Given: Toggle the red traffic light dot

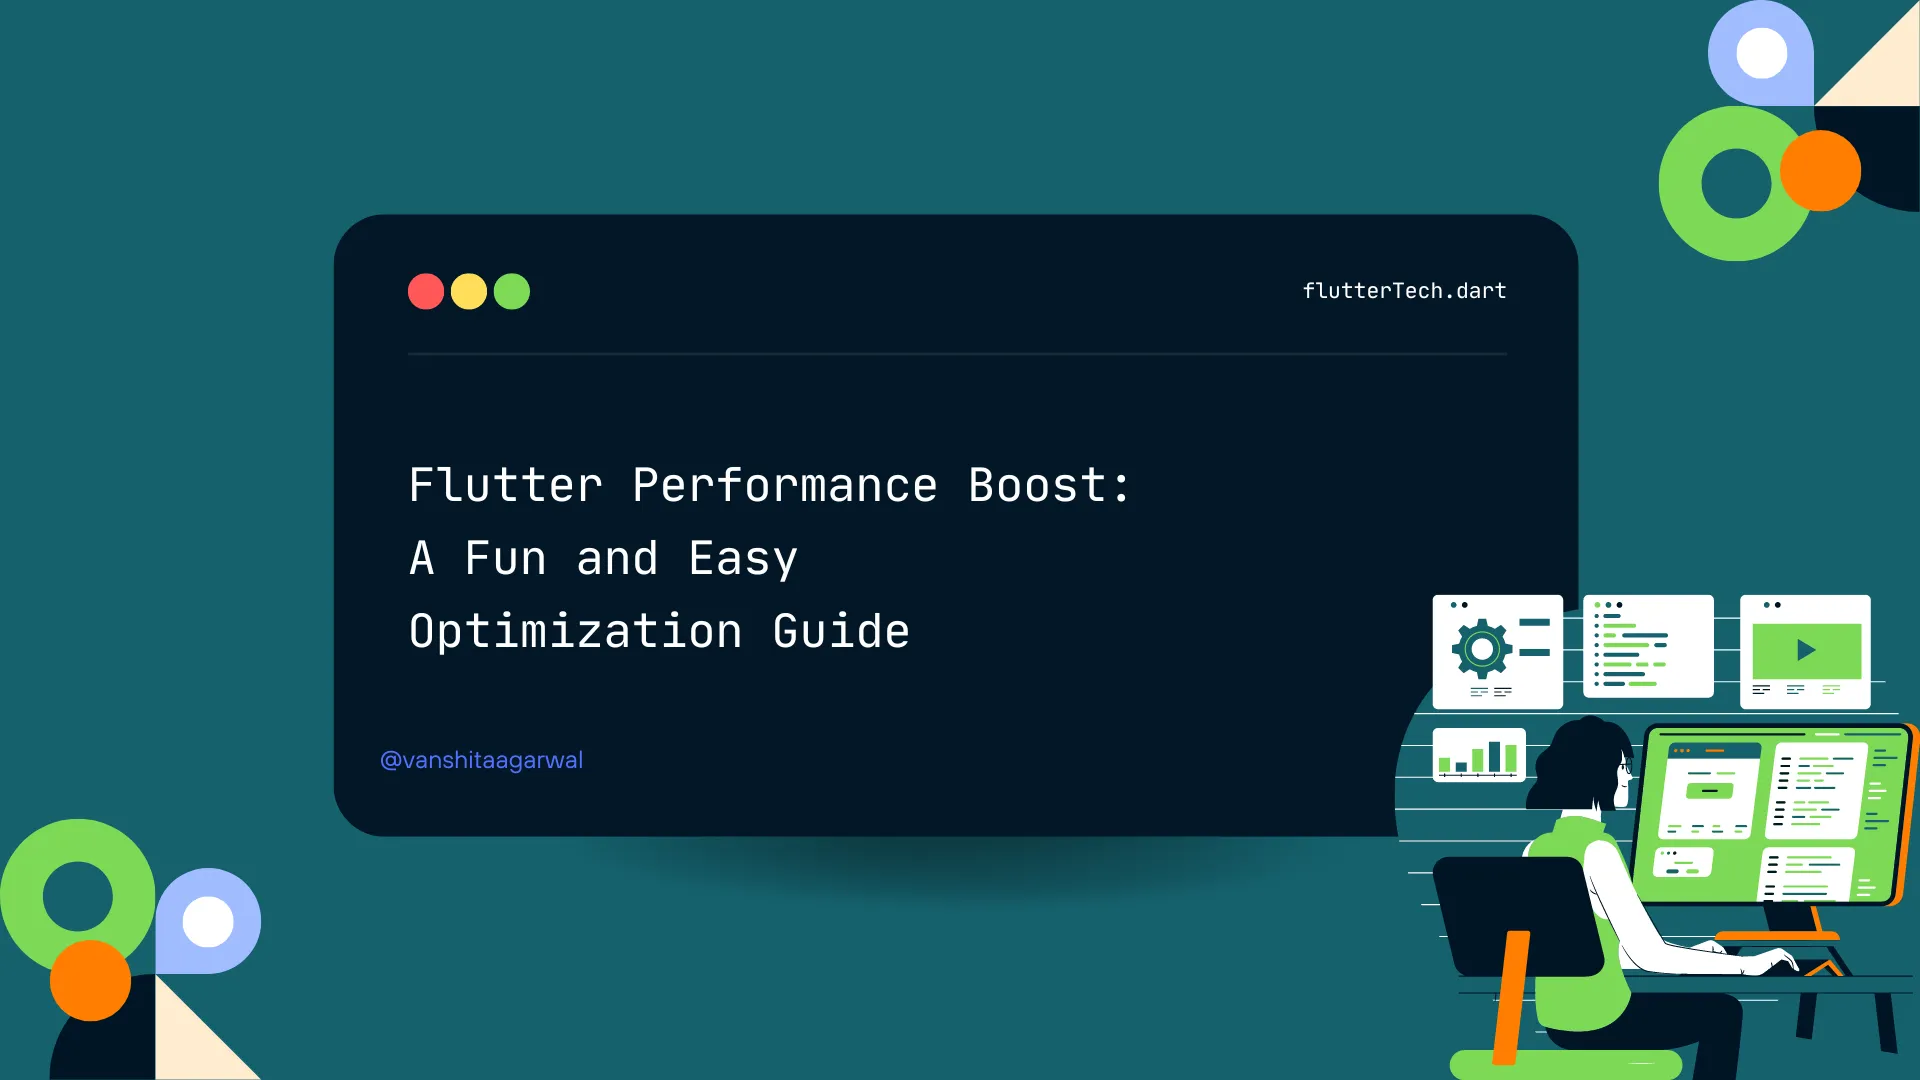Looking at the screenshot, I should click(426, 291).
